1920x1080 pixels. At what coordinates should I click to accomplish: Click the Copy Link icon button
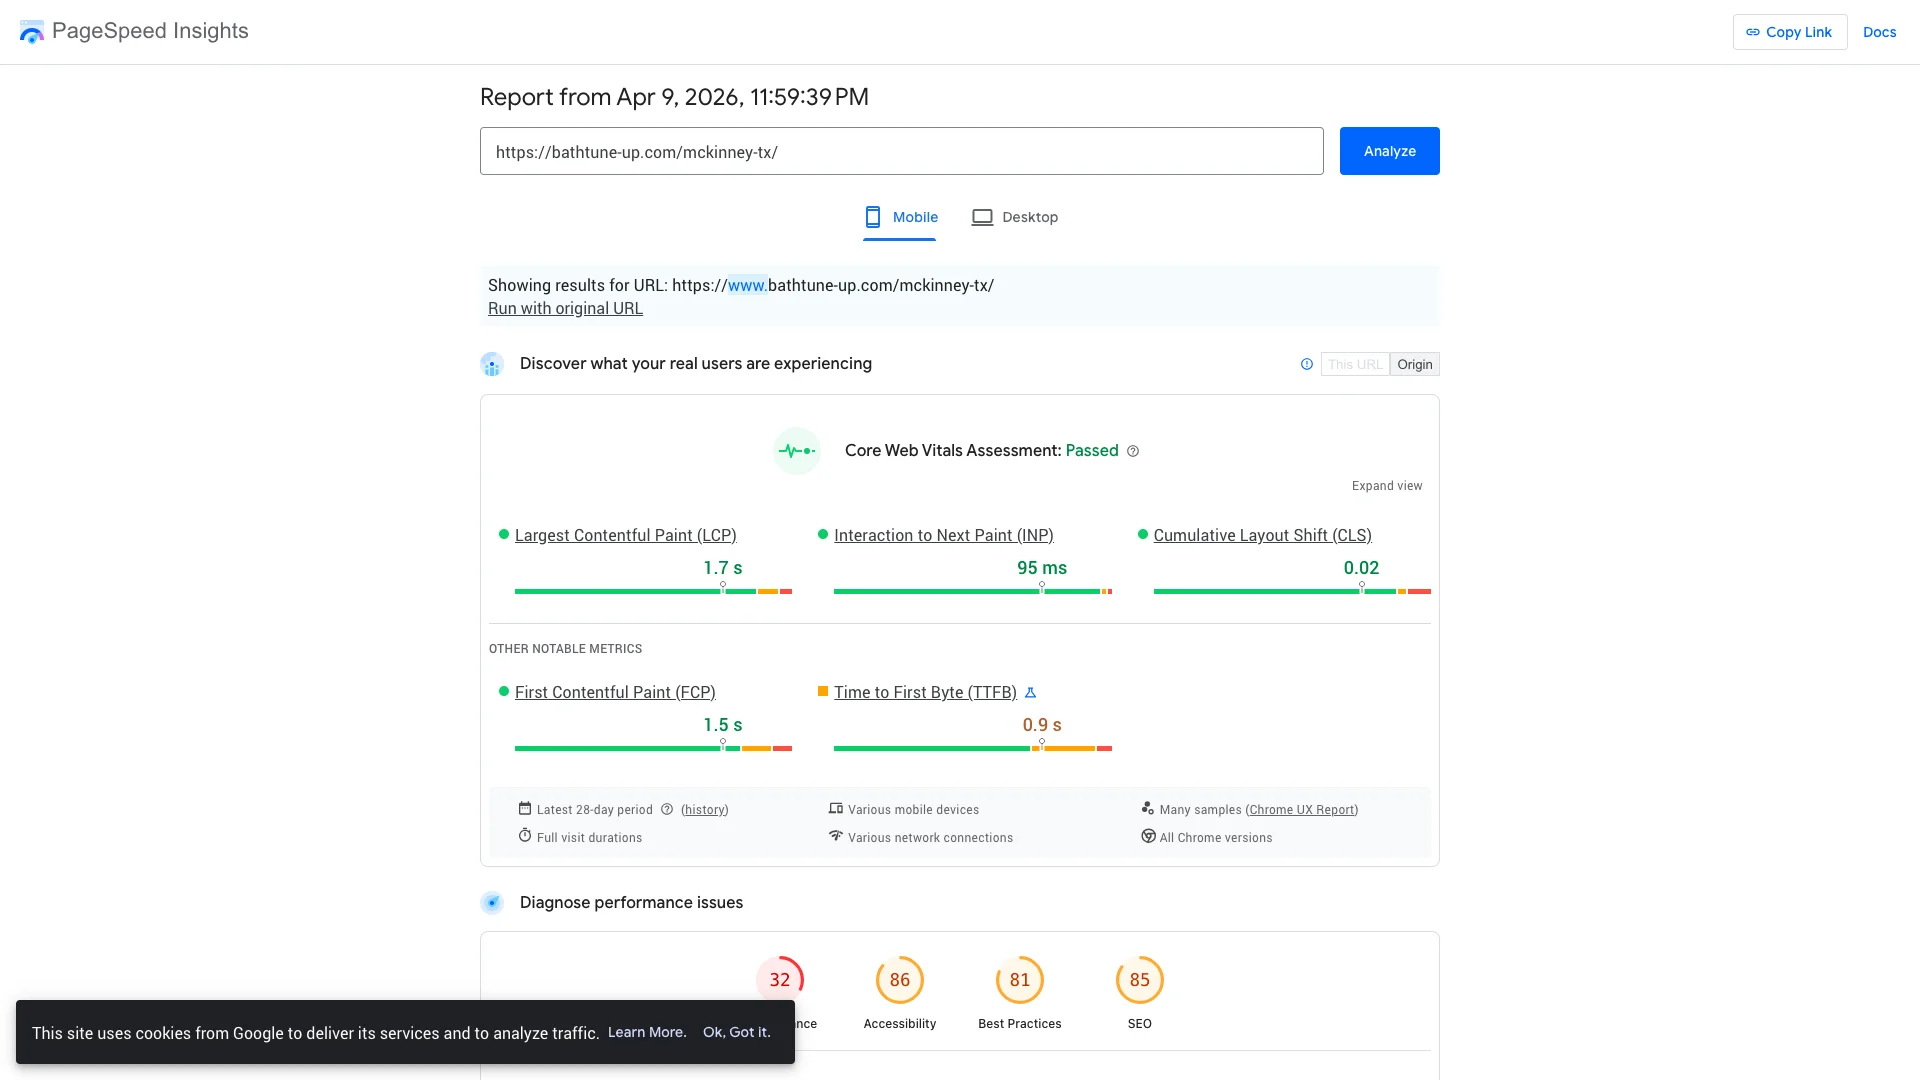tap(1753, 32)
